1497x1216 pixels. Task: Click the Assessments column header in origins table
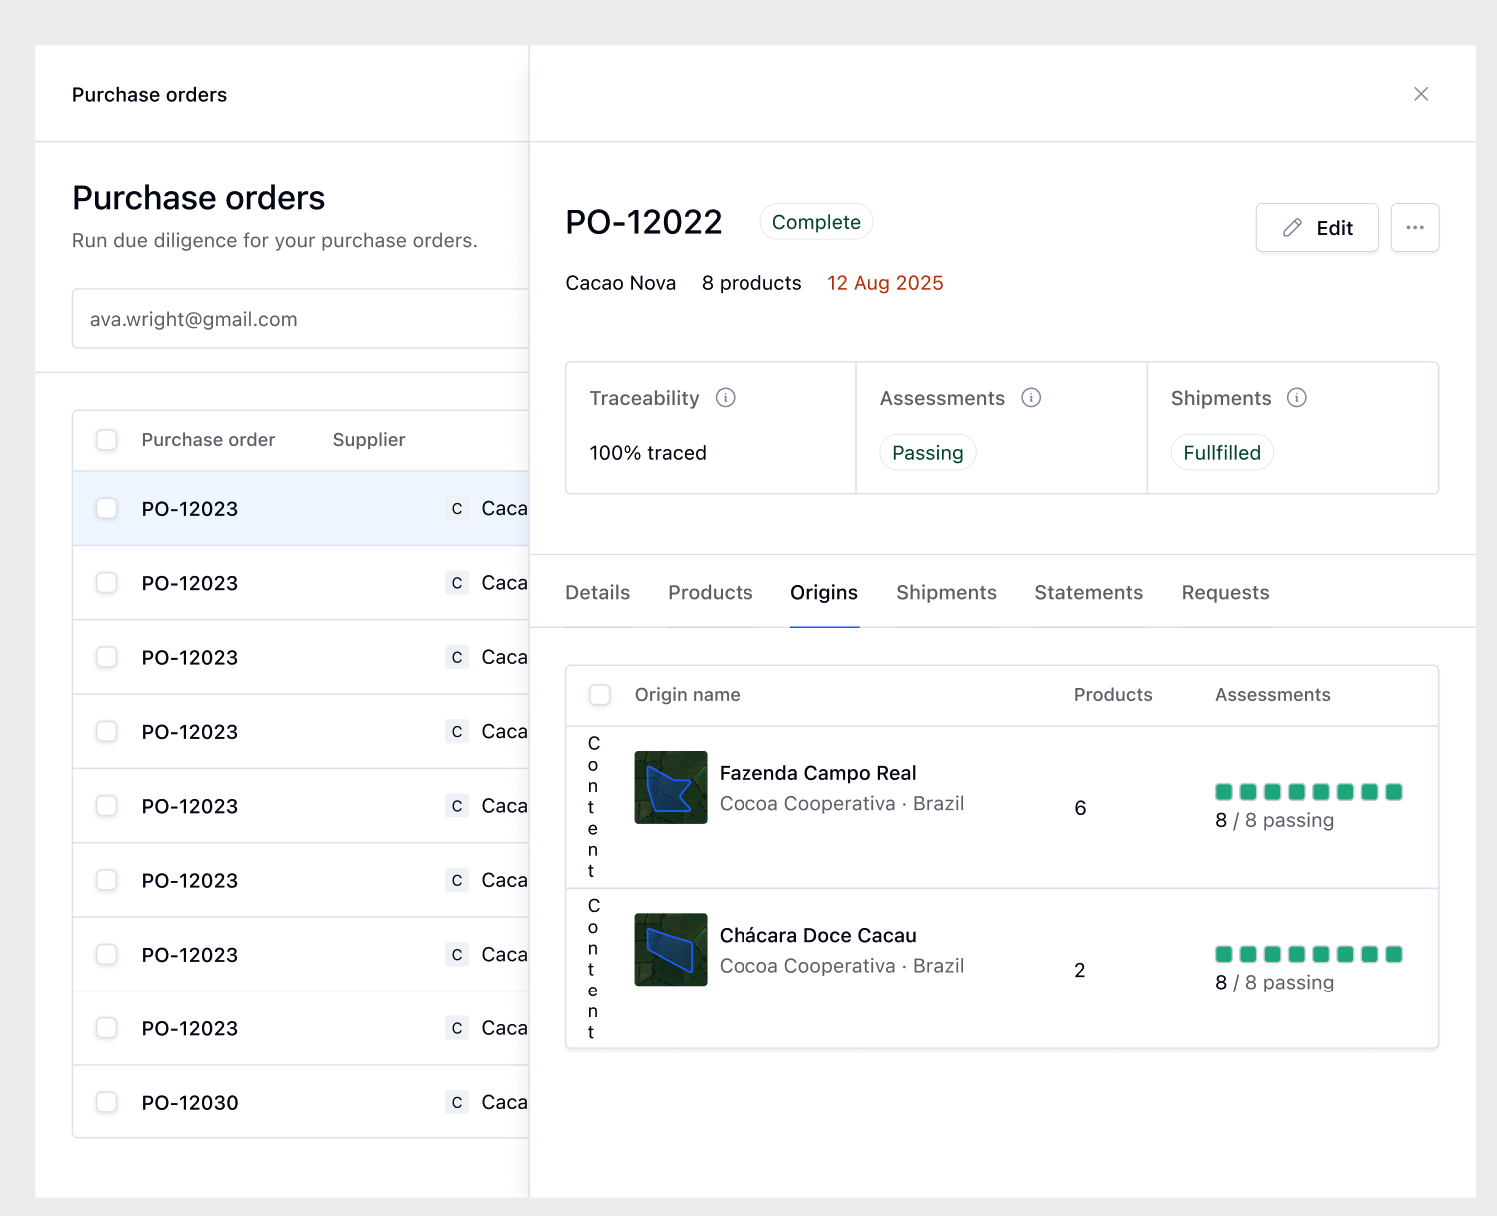(x=1273, y=695)
